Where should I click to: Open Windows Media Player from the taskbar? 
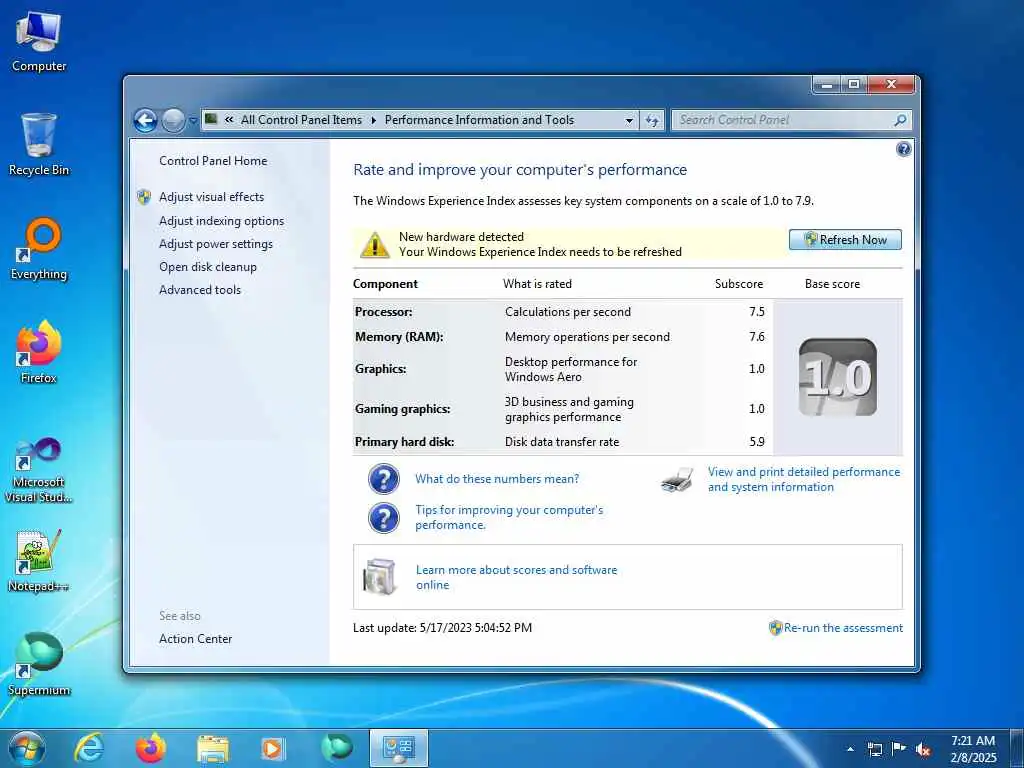click(273, 748)
